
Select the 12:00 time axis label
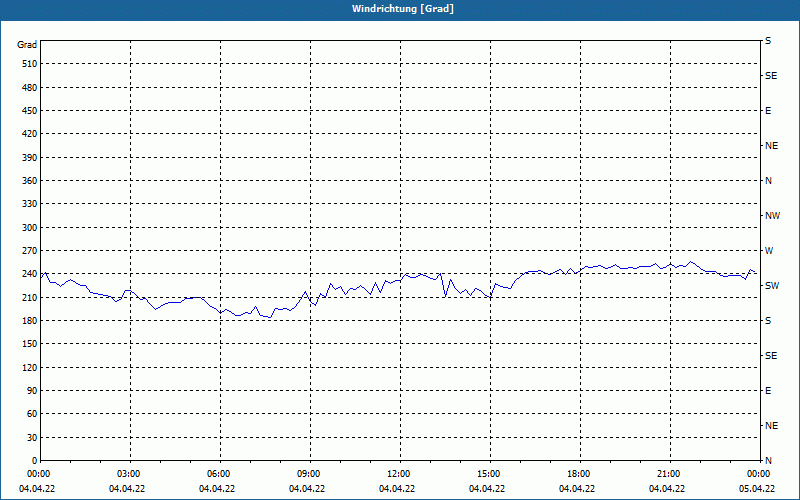coord(401,474)
